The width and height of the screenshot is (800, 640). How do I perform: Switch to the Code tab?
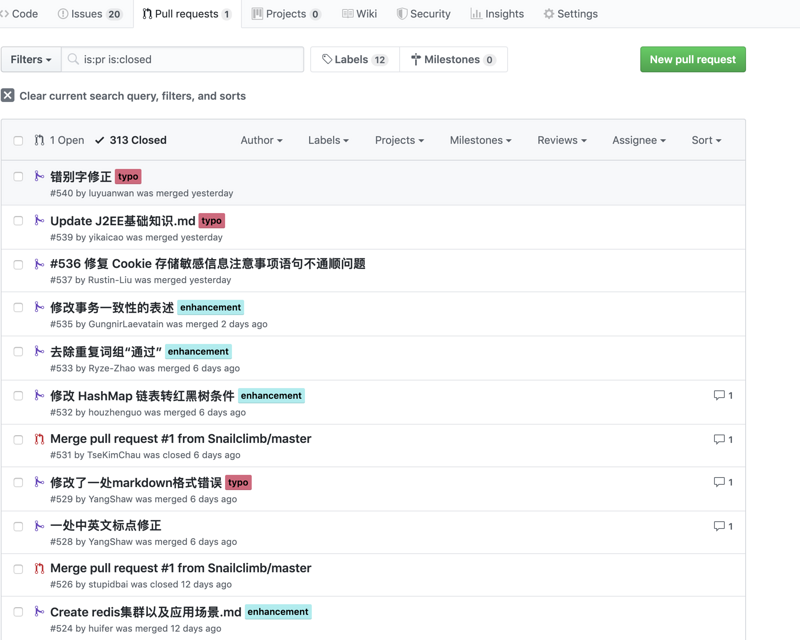19,14
